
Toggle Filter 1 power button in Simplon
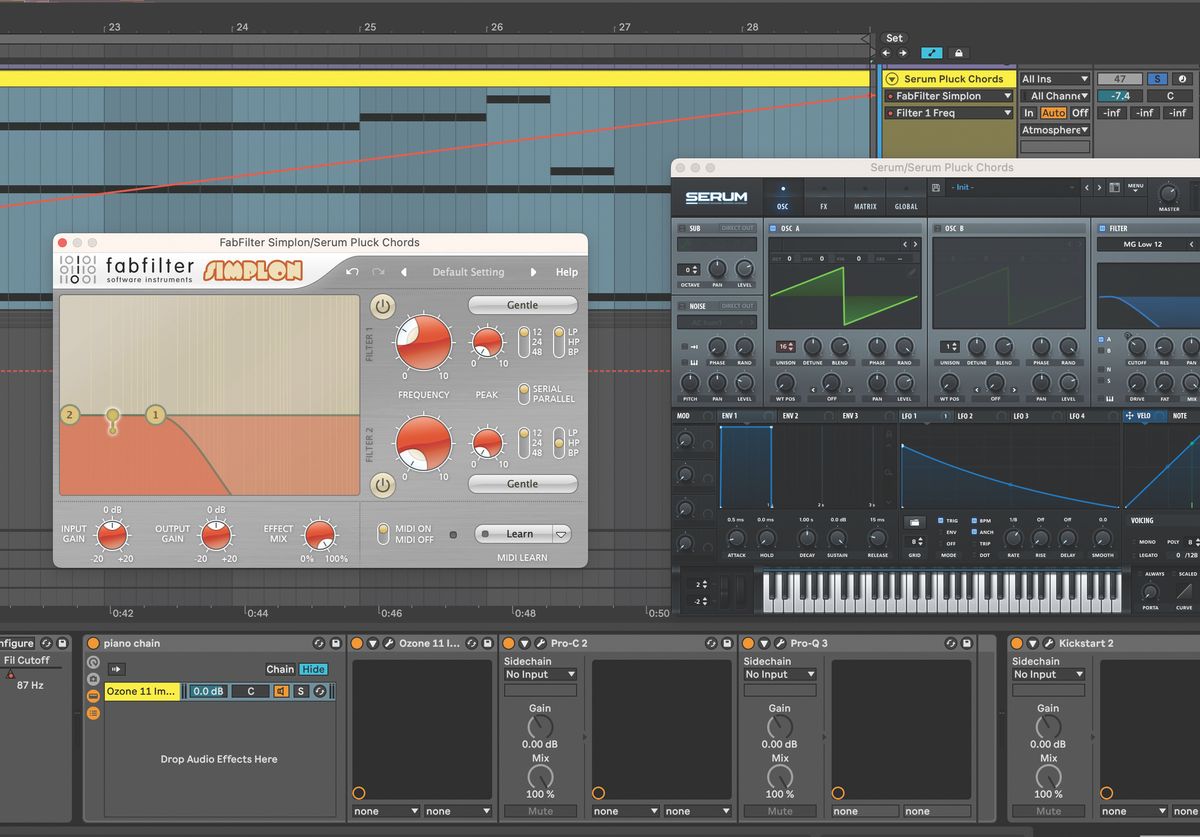[383, 306]
